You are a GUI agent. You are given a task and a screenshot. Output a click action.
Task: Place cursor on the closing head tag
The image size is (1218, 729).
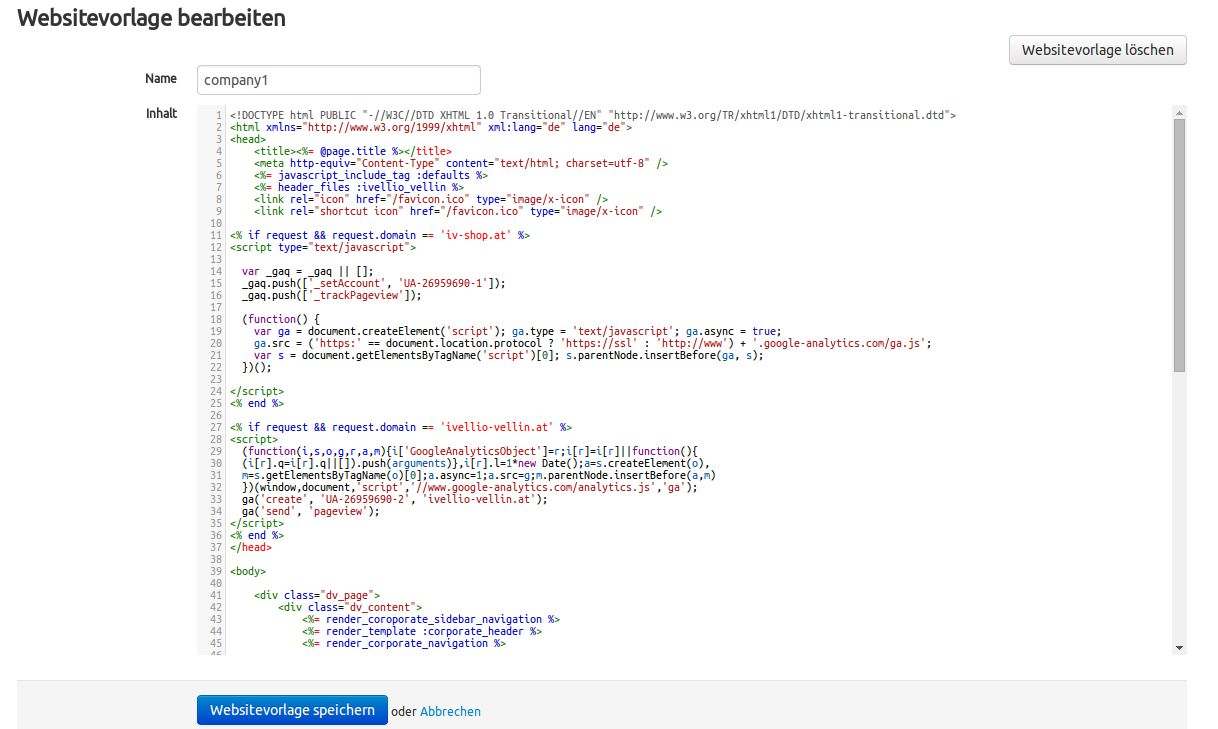pyautogui.click(x=250, y=548)
